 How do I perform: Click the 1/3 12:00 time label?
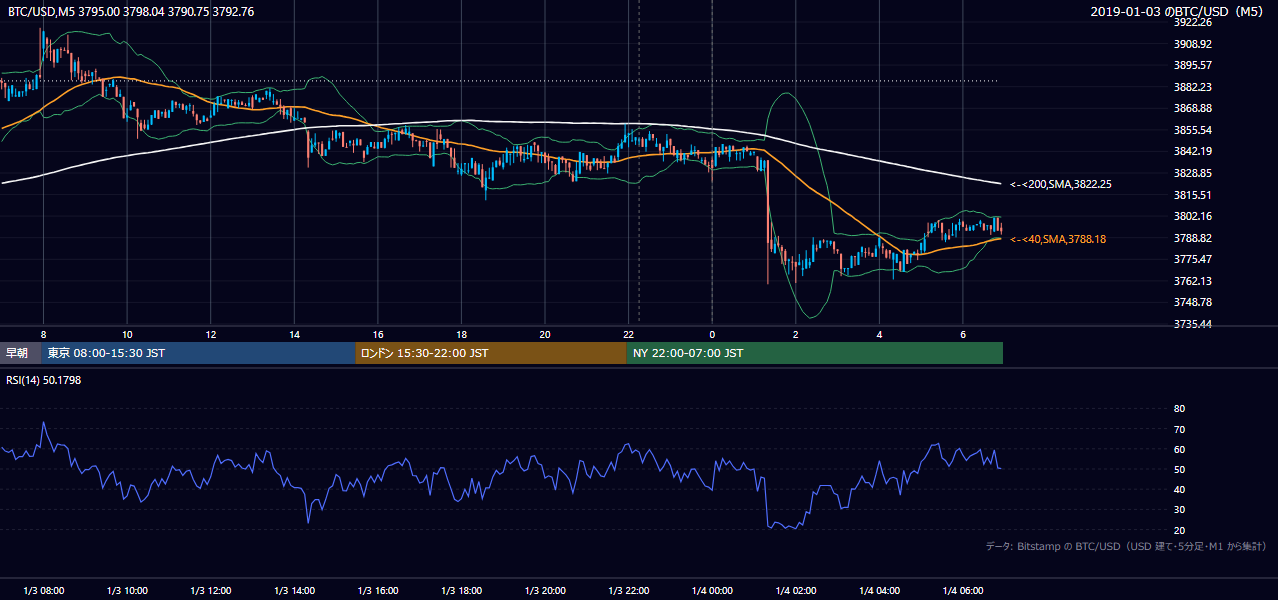210,591
